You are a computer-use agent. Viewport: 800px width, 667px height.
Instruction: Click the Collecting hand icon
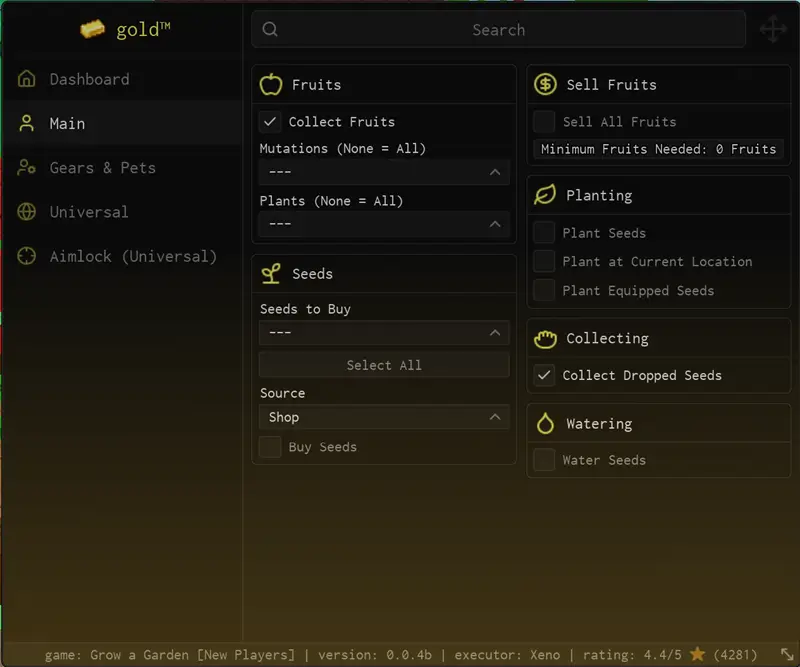[x=545, y=338]
